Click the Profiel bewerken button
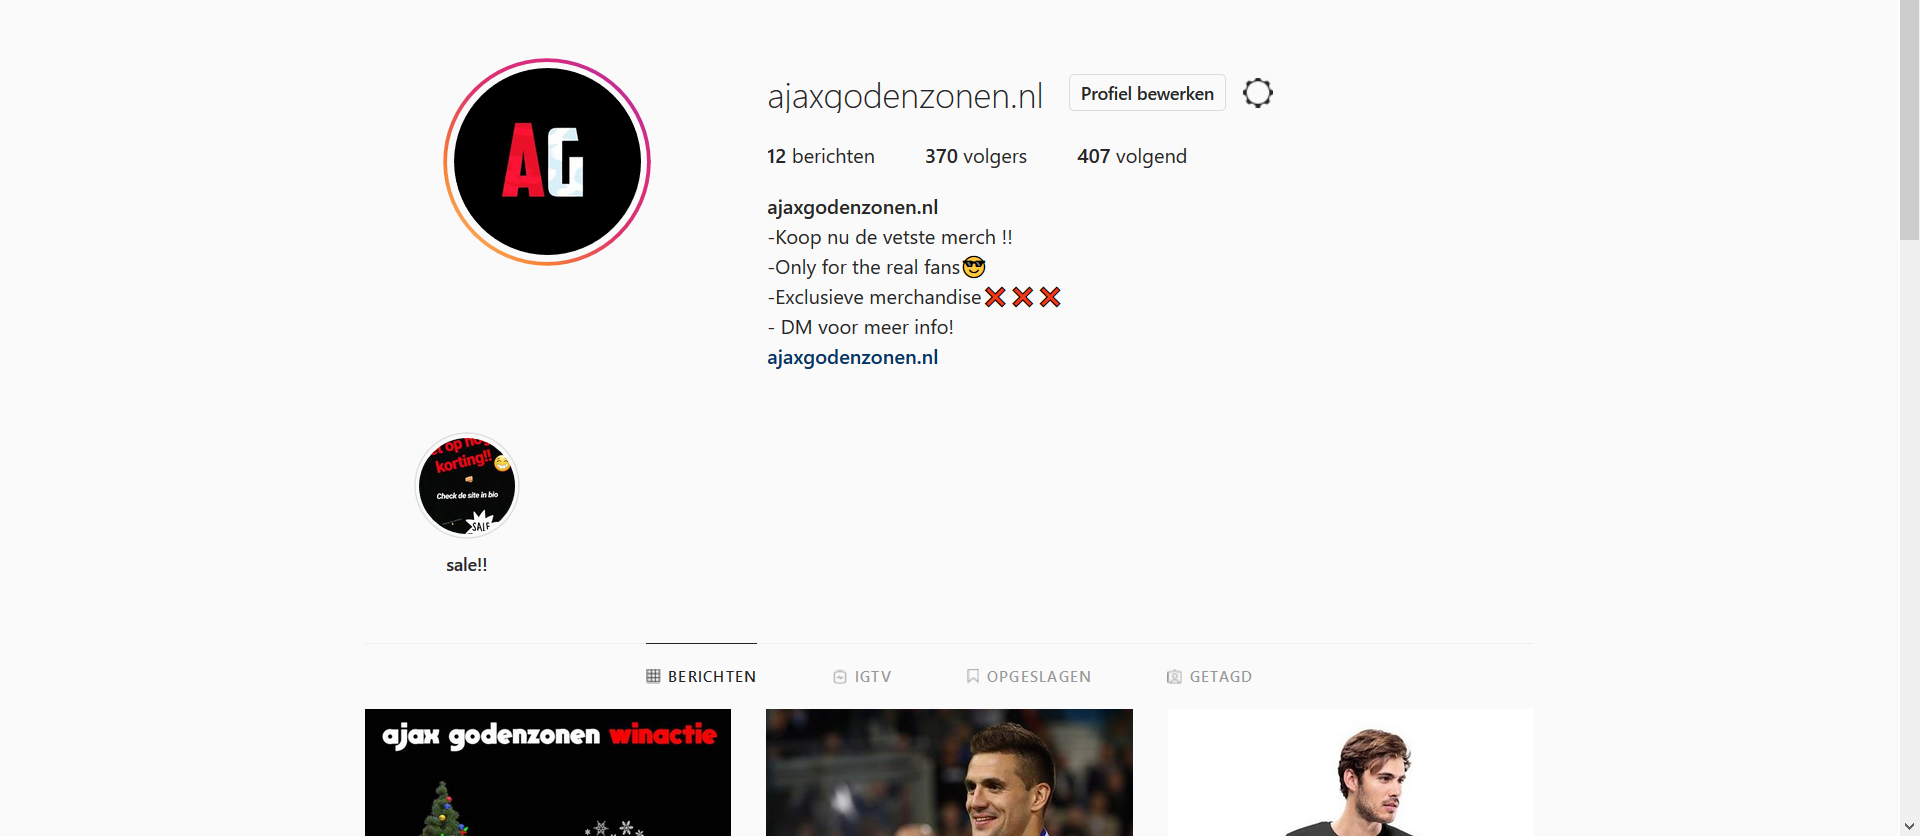1920x836 pixels. [x=1147, y=93]
